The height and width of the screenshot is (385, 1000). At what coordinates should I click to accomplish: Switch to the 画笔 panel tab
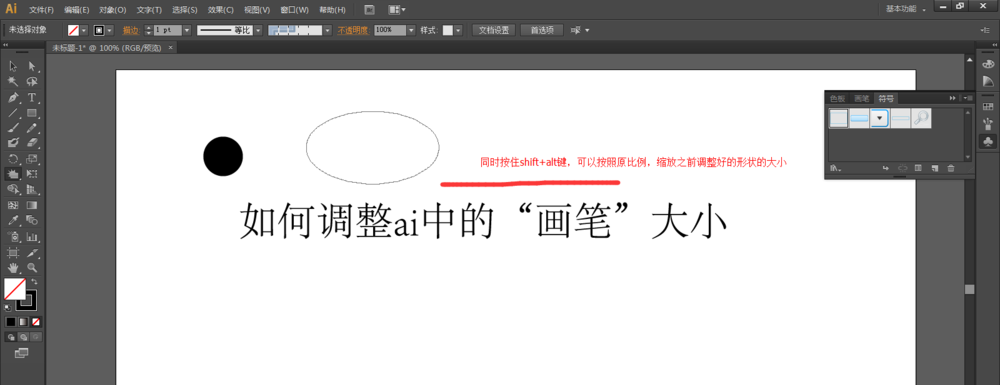point(862,98)
